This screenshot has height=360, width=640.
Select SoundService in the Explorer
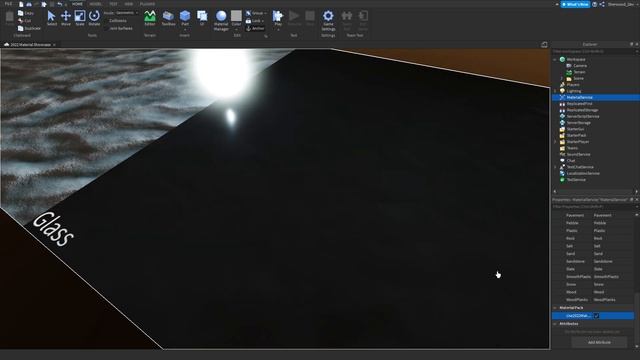(x=578, y=154)
